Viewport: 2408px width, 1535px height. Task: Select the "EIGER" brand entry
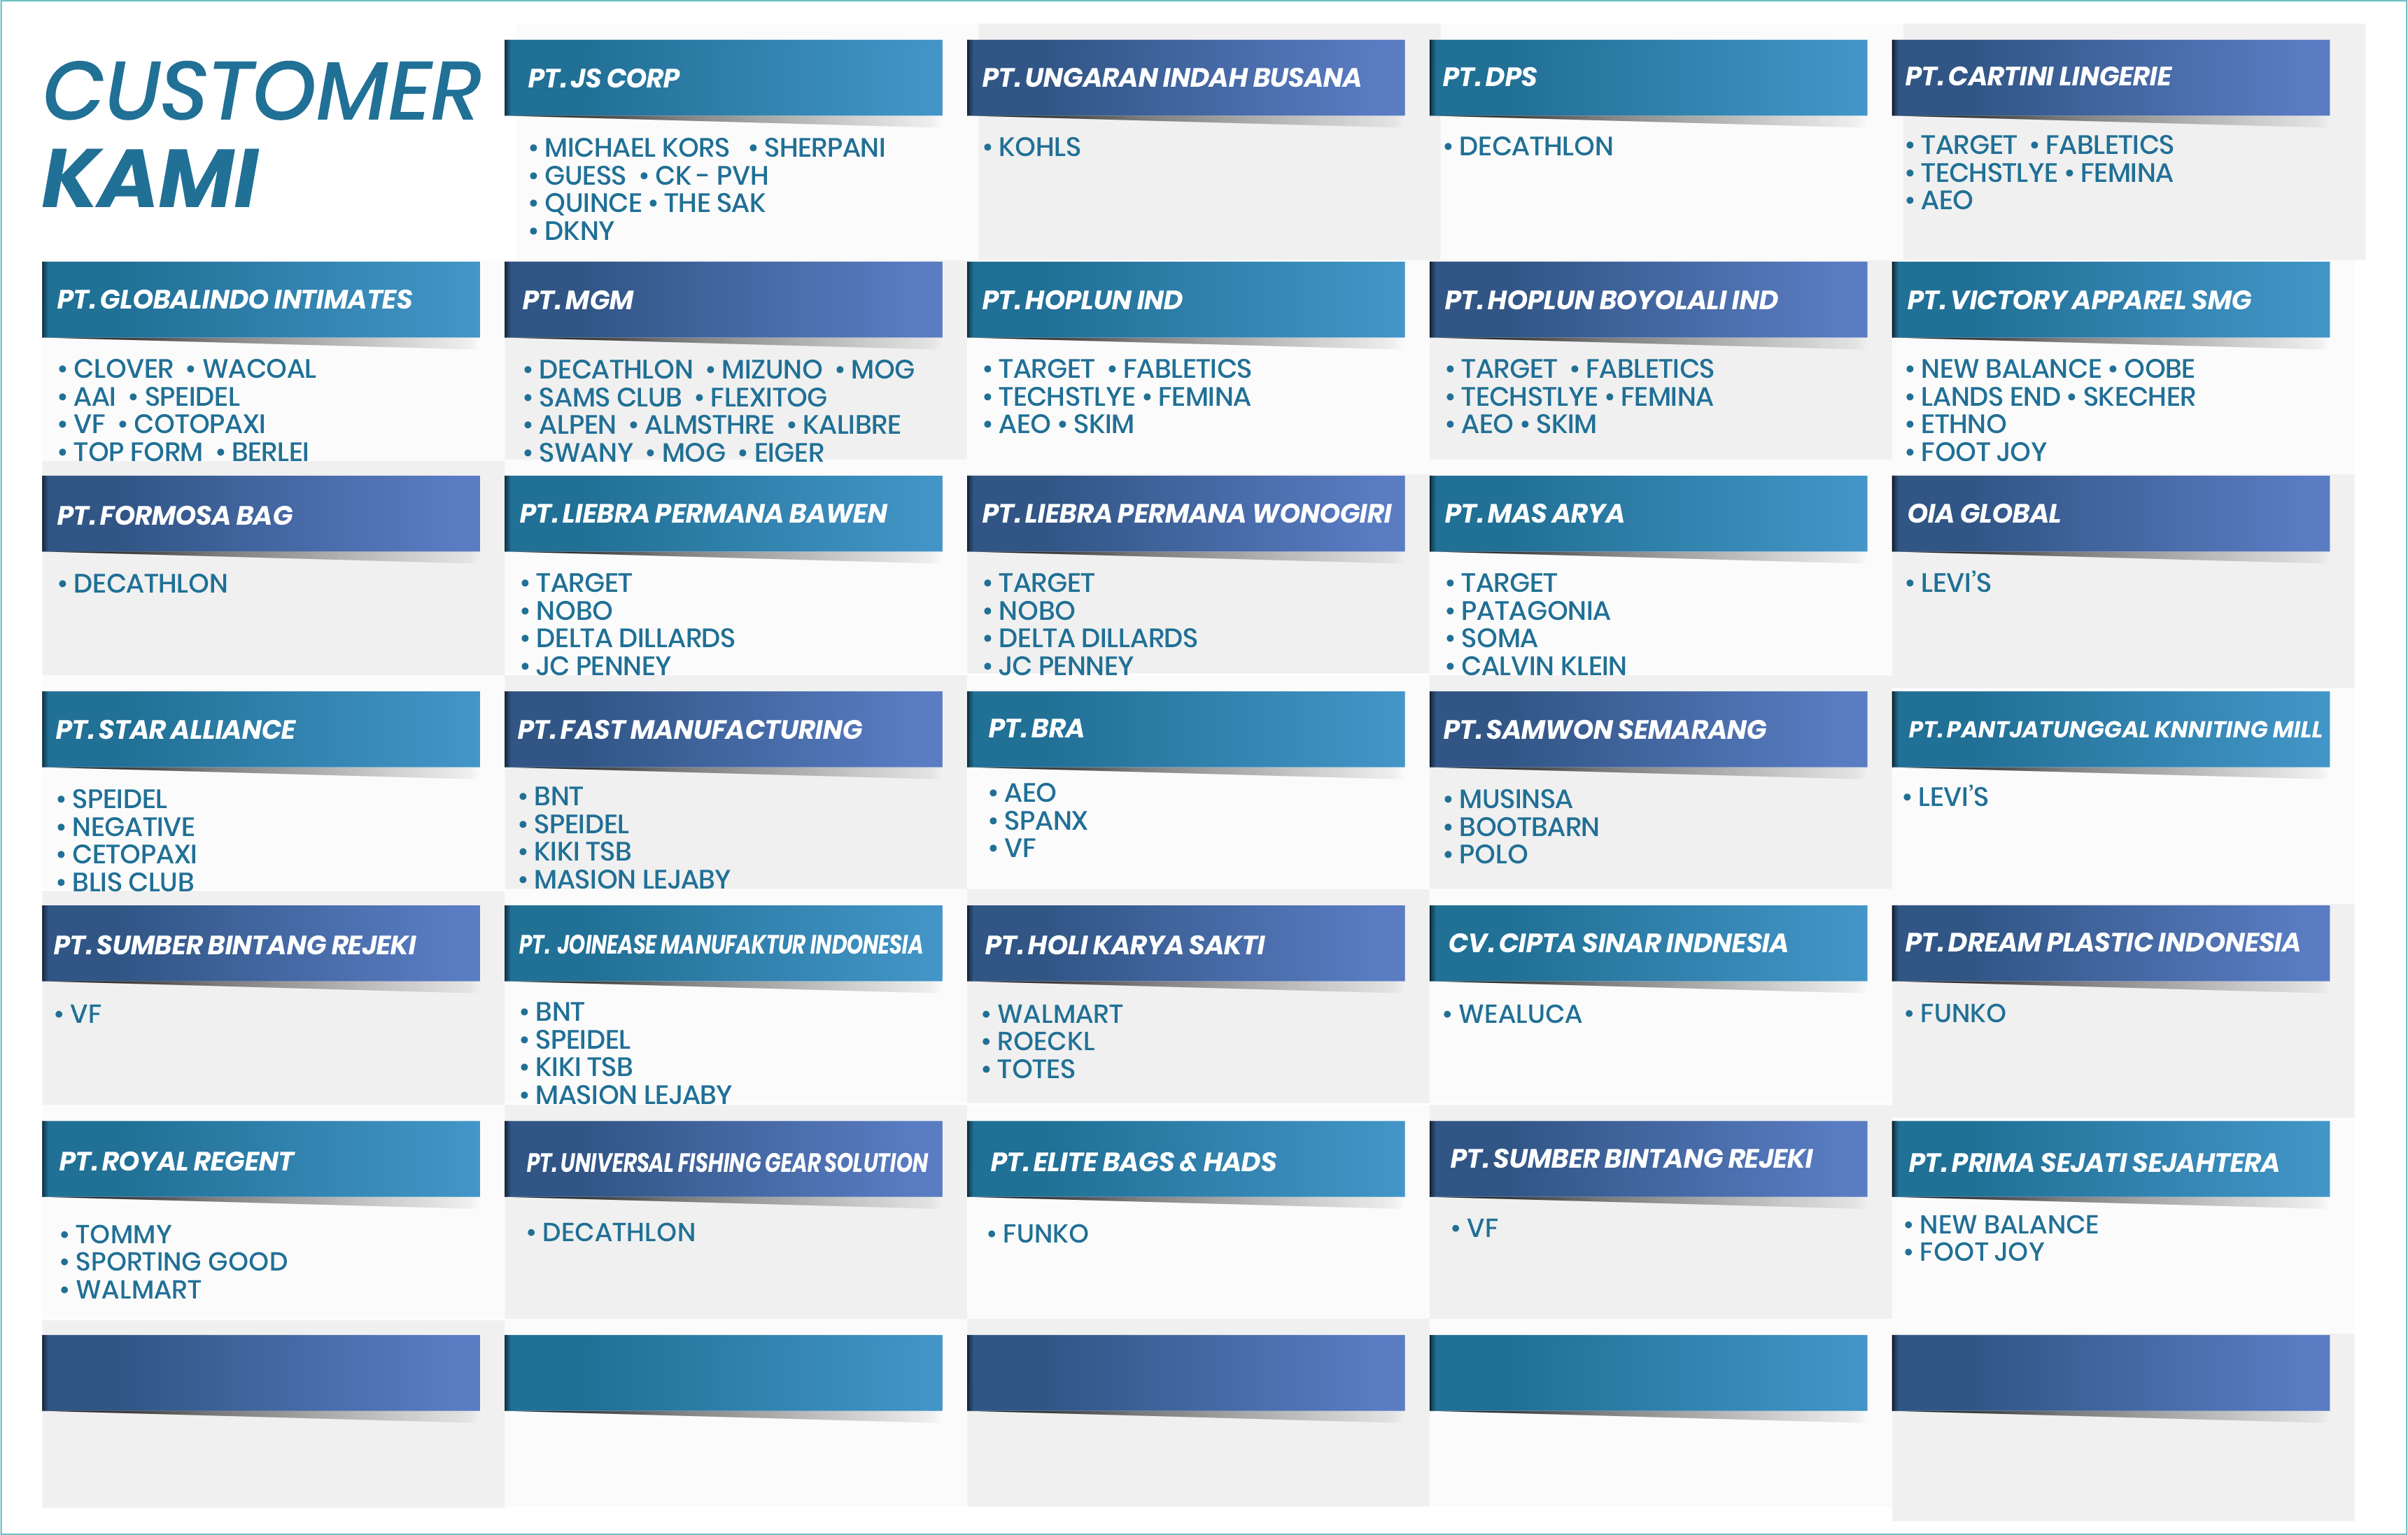click(789, 453)
